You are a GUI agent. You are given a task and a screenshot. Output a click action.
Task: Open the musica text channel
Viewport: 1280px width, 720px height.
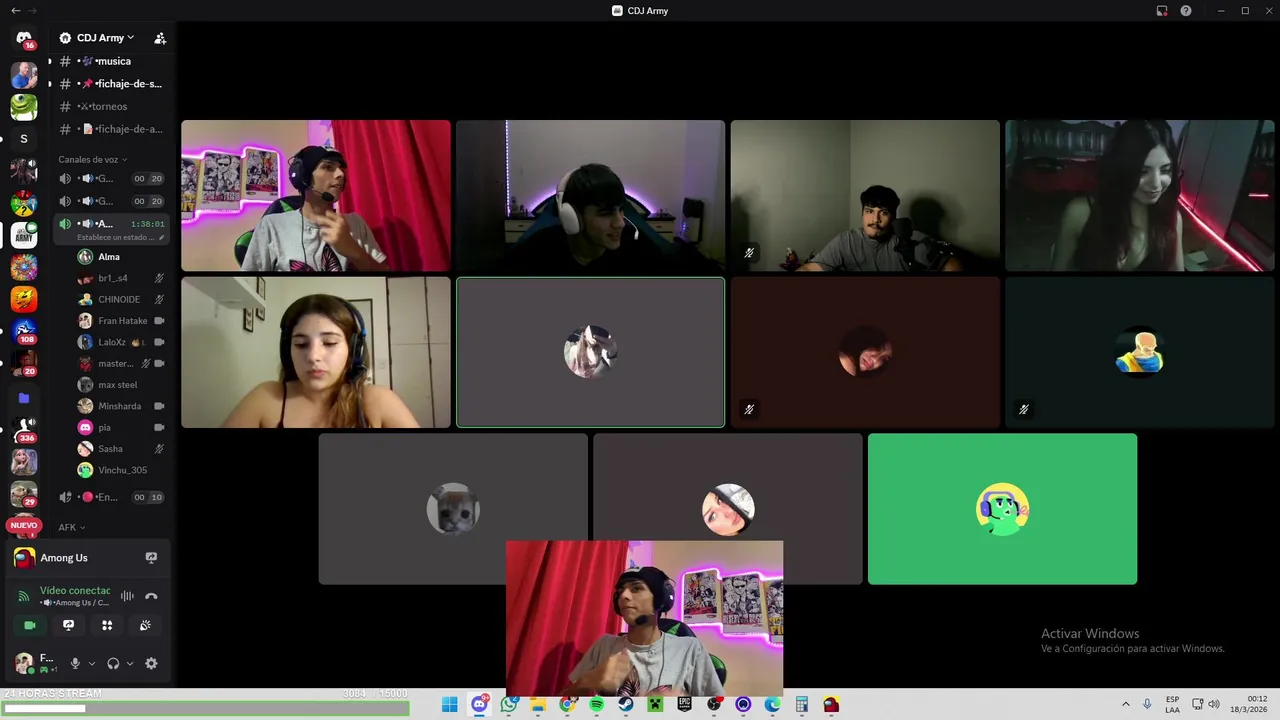tap(110, 61)
